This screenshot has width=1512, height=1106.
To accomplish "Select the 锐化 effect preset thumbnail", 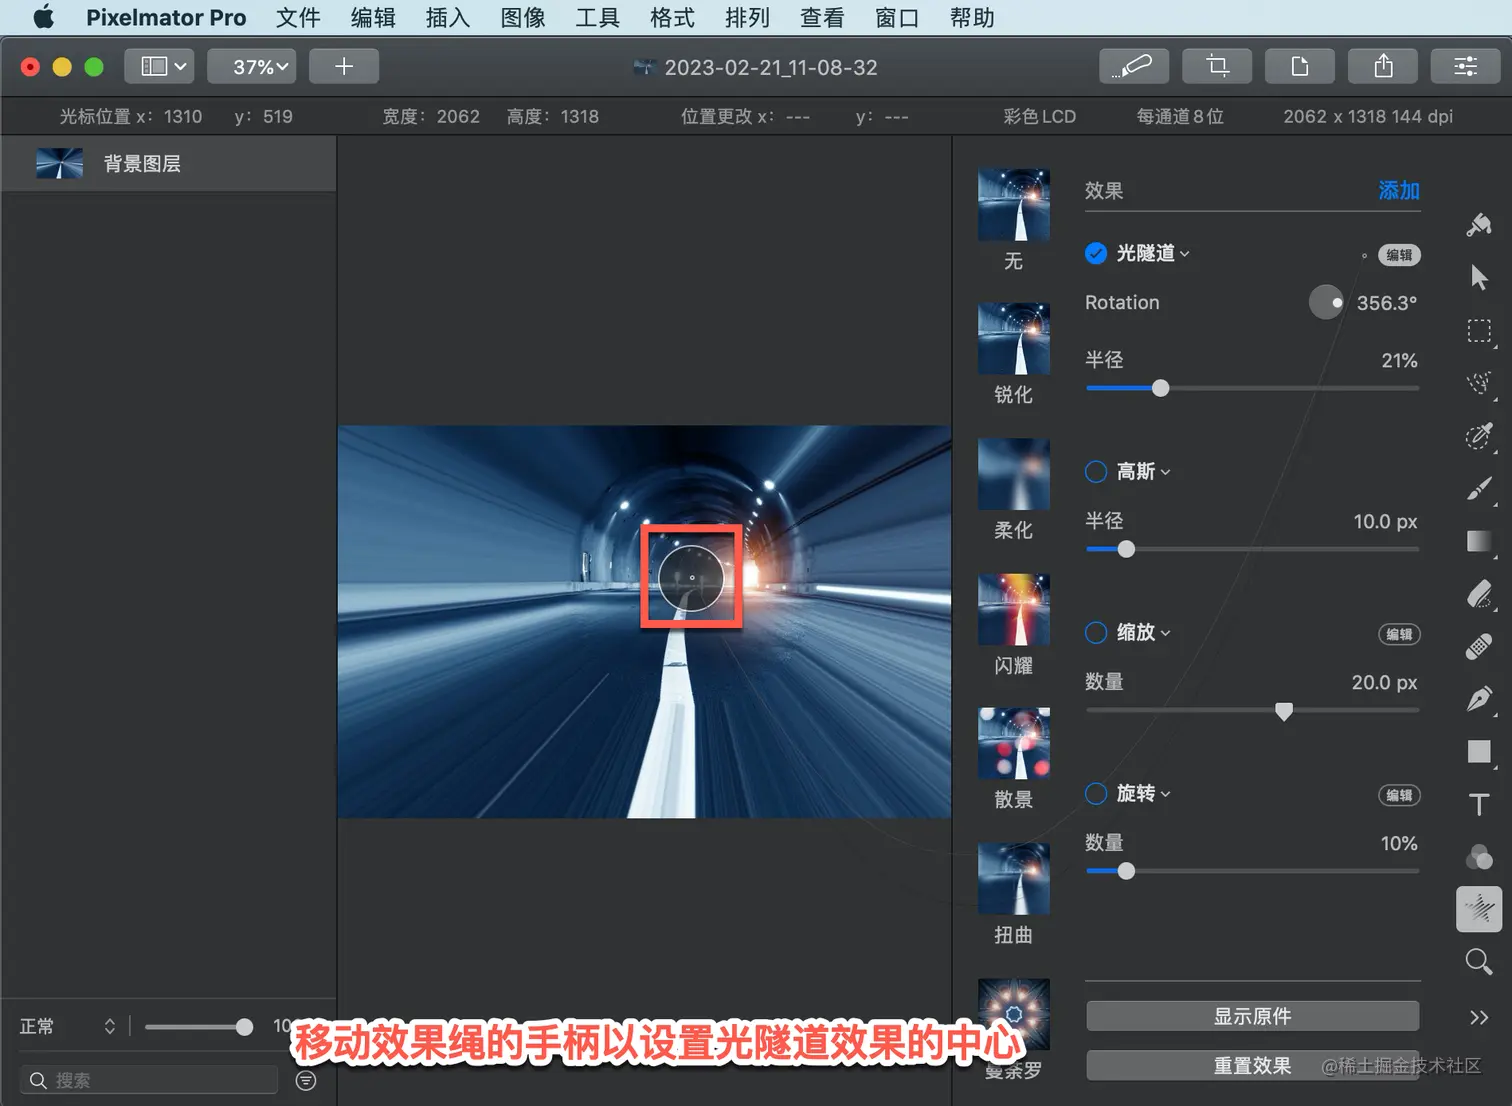I will tap(1014, 338).
